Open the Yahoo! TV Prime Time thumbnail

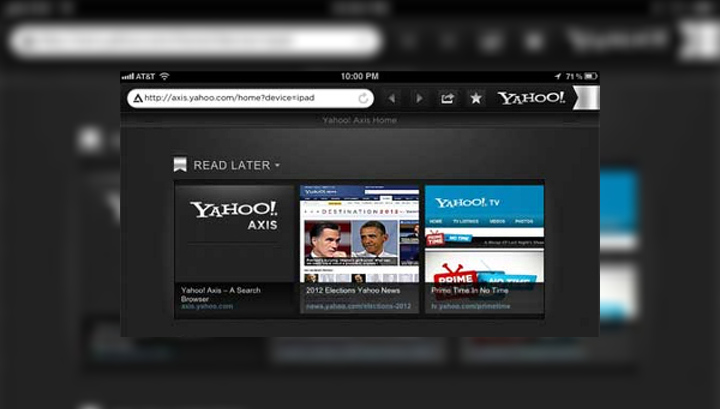[x=484, y=250]
